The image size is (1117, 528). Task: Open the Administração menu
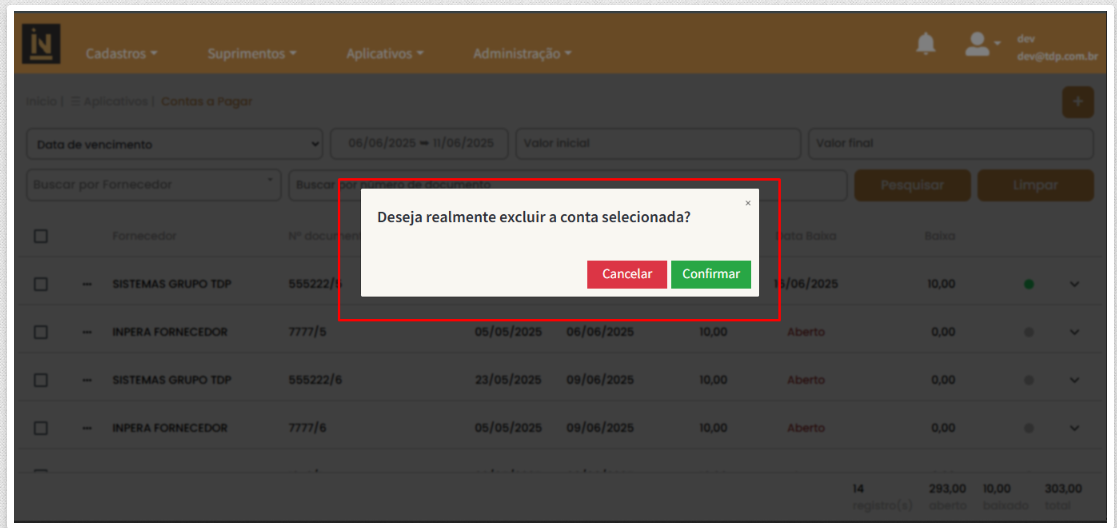click(x=521, y=54)
